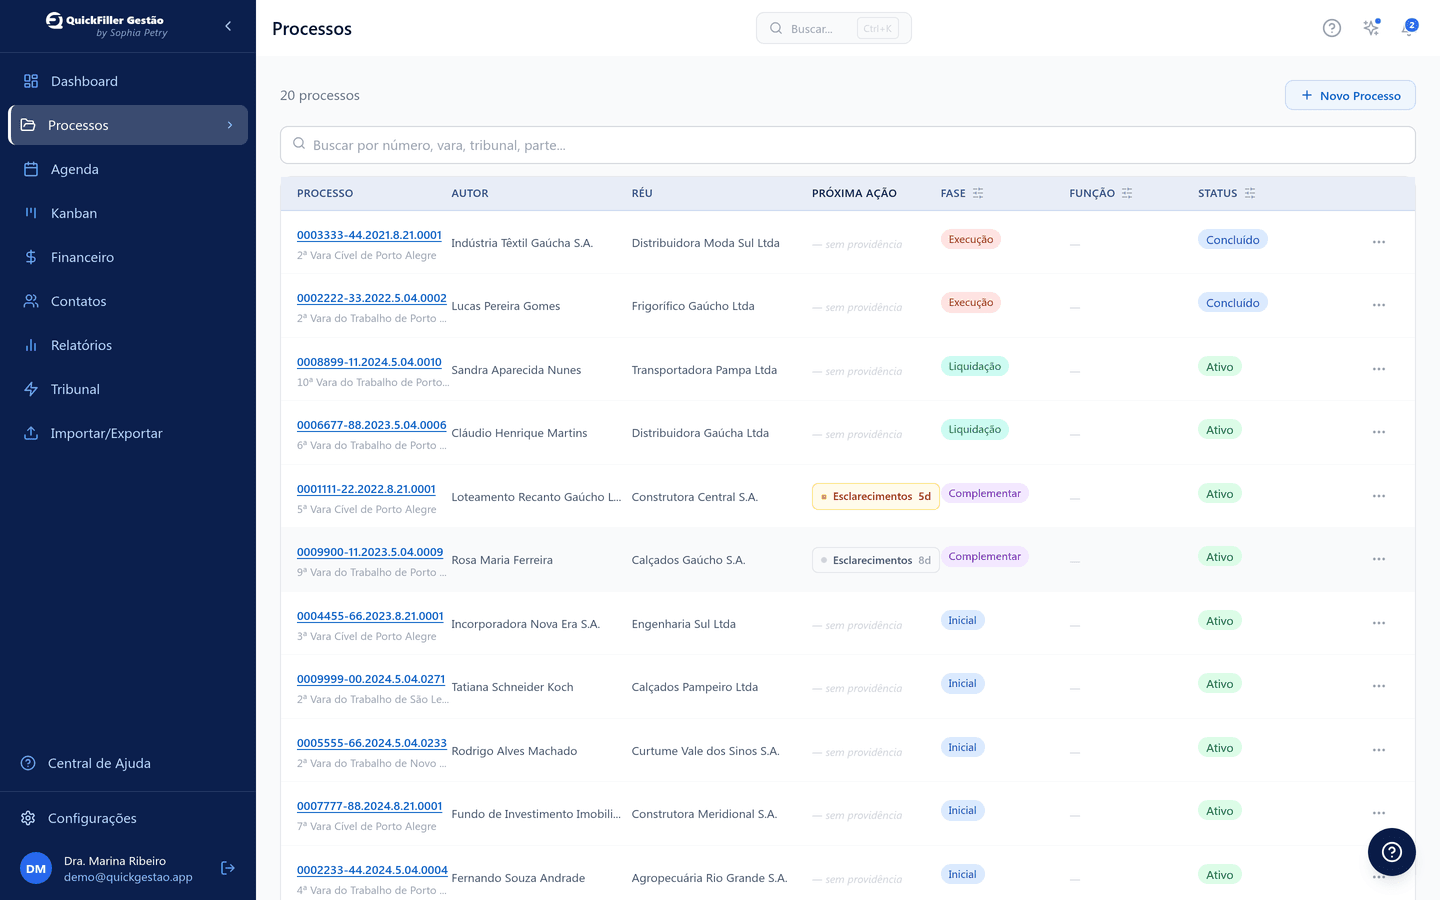Open row actions for Lucas Pereira Gomes
1440x900 pixels.
coord(1379,305)
